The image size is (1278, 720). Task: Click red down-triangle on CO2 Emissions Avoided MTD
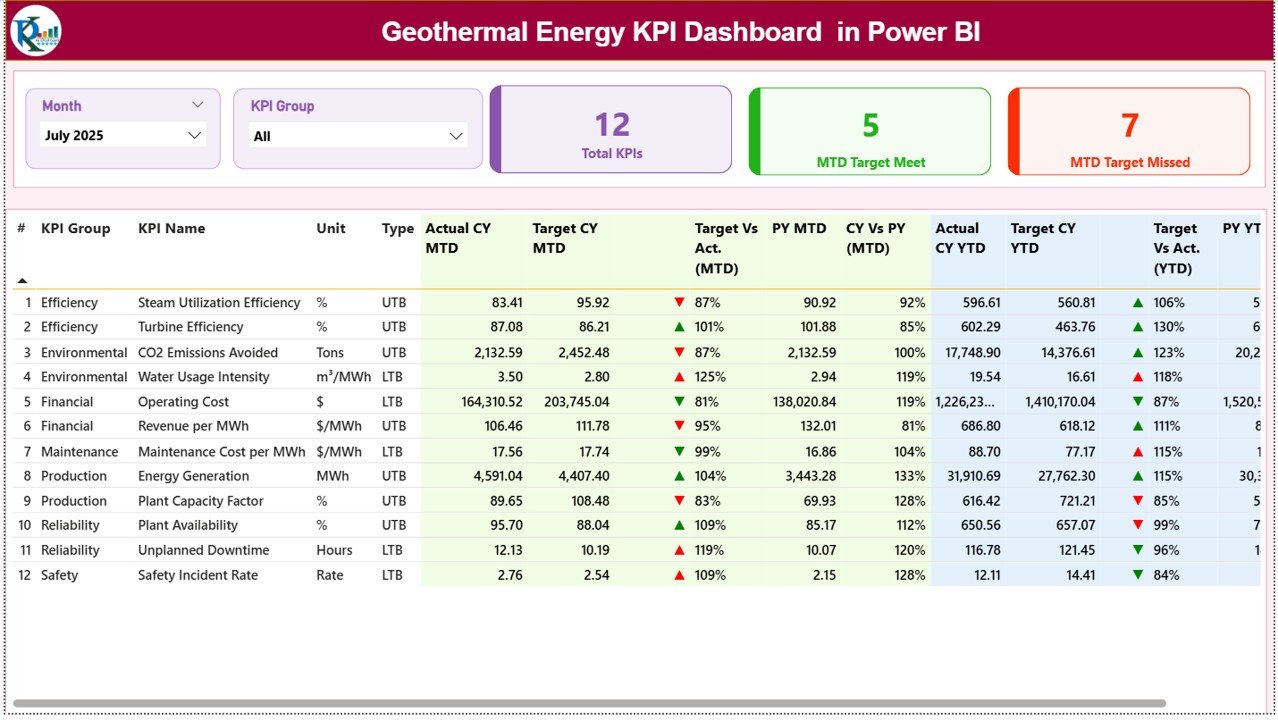[680, 352]
